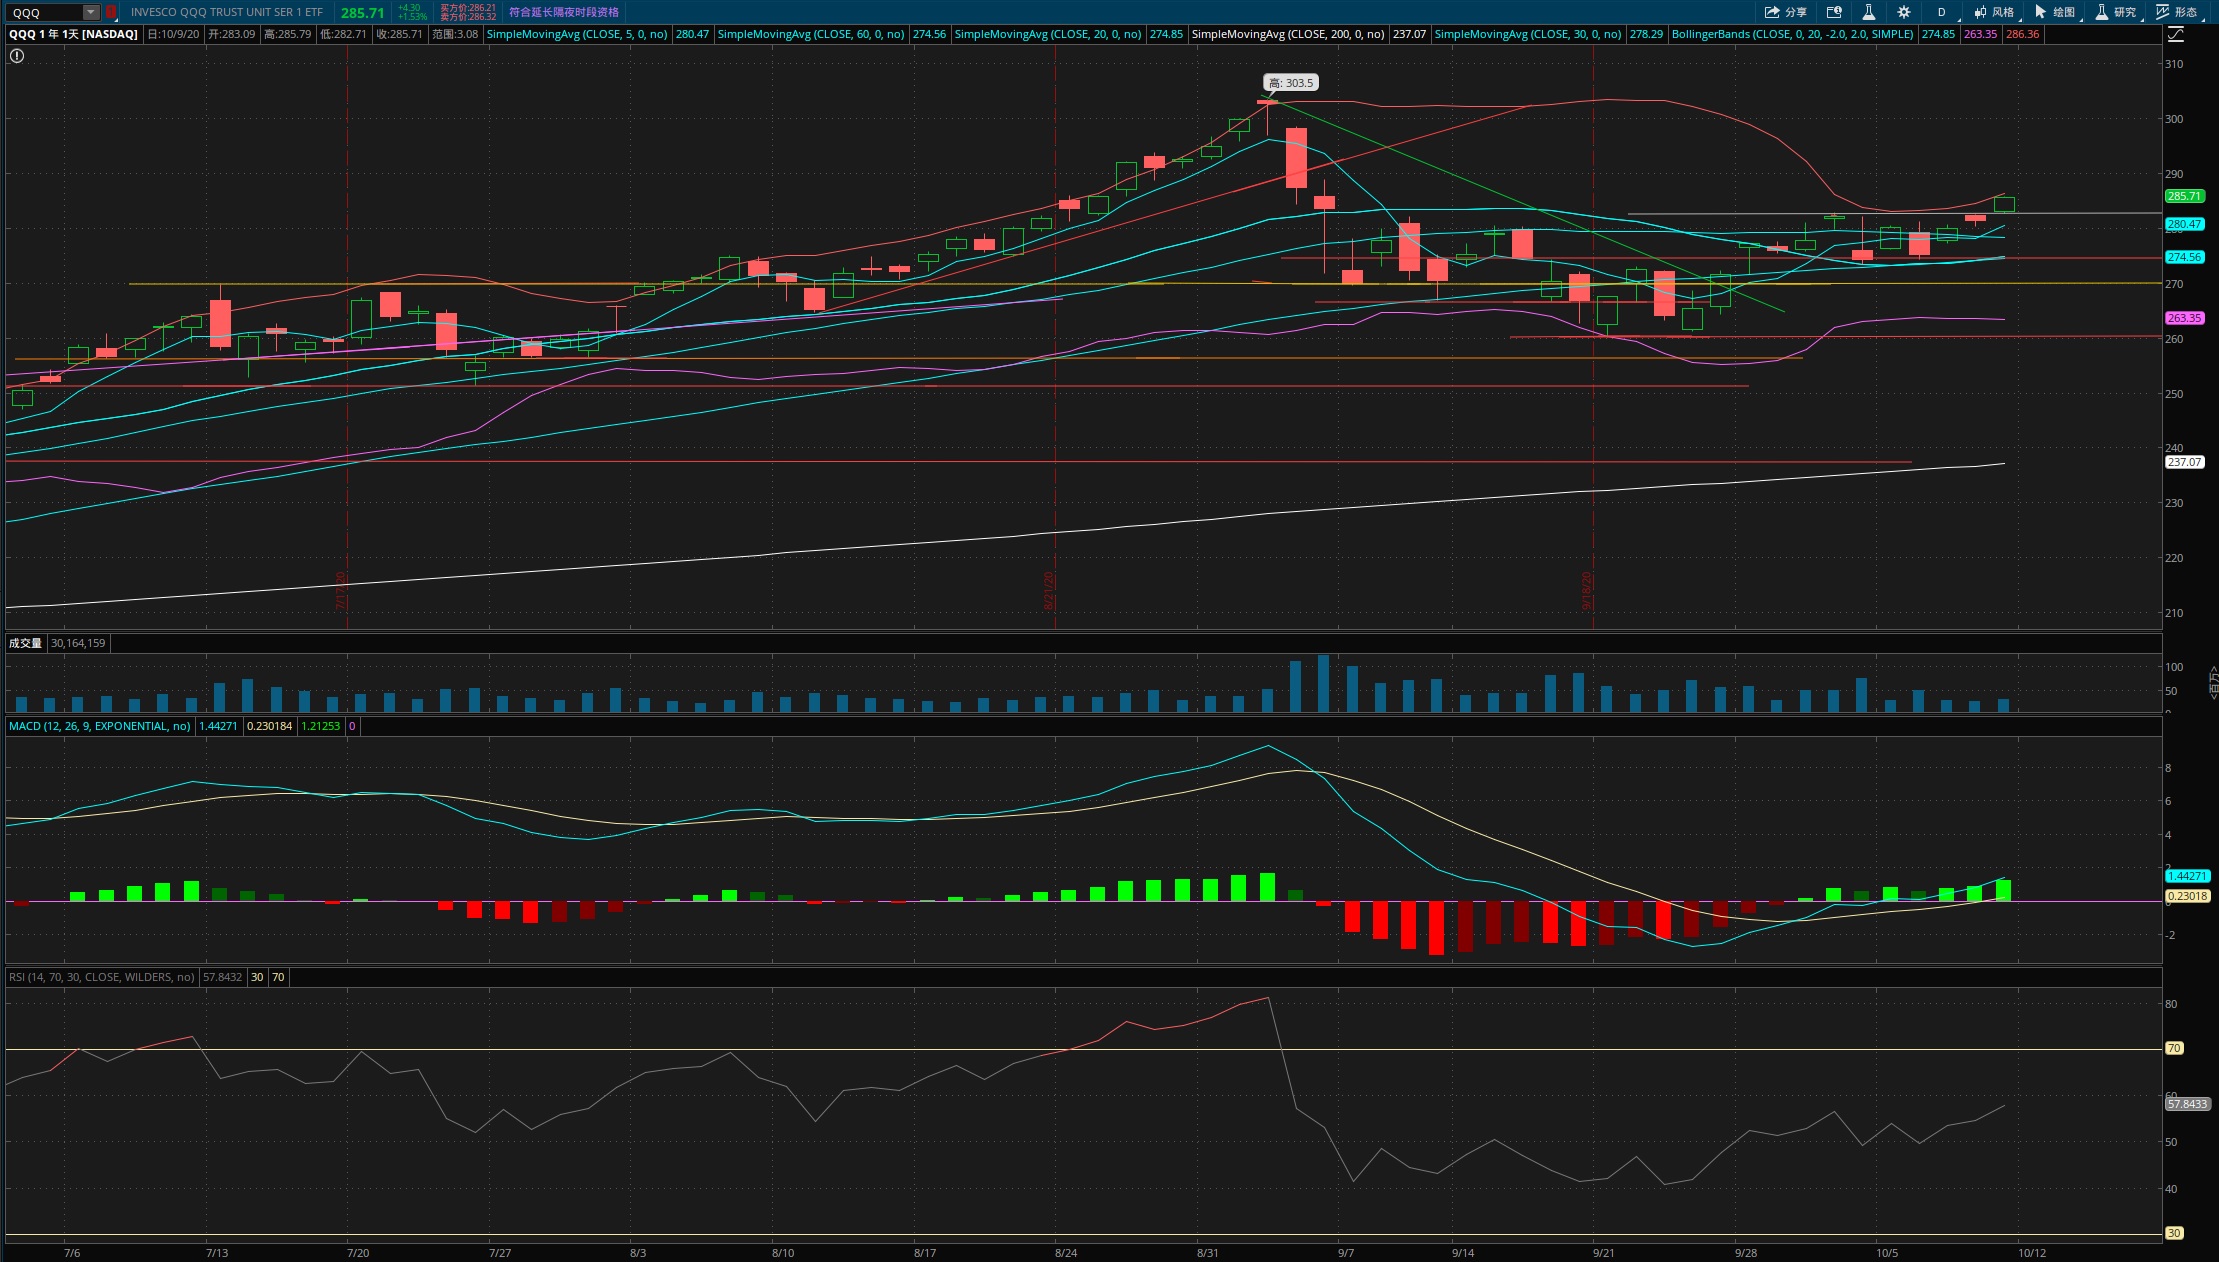This screenshot has height=1262, width=2219.
Task: Click the RSI 70 overbought axis label
Action: pos(2175,1048)
